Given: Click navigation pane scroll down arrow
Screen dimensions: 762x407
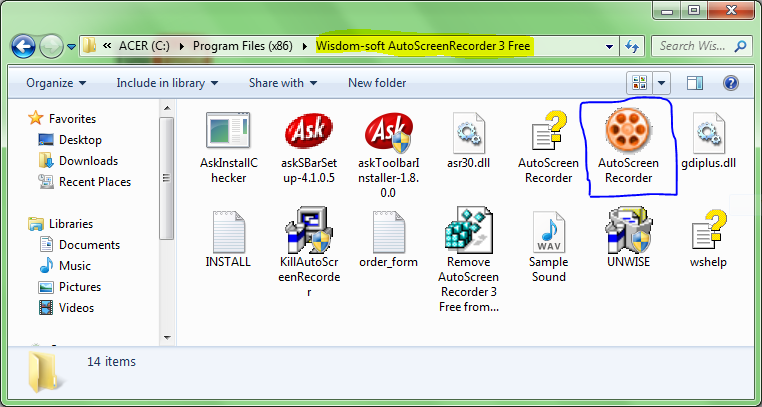Looking at the screenshot, I should (x=167, y=337).
